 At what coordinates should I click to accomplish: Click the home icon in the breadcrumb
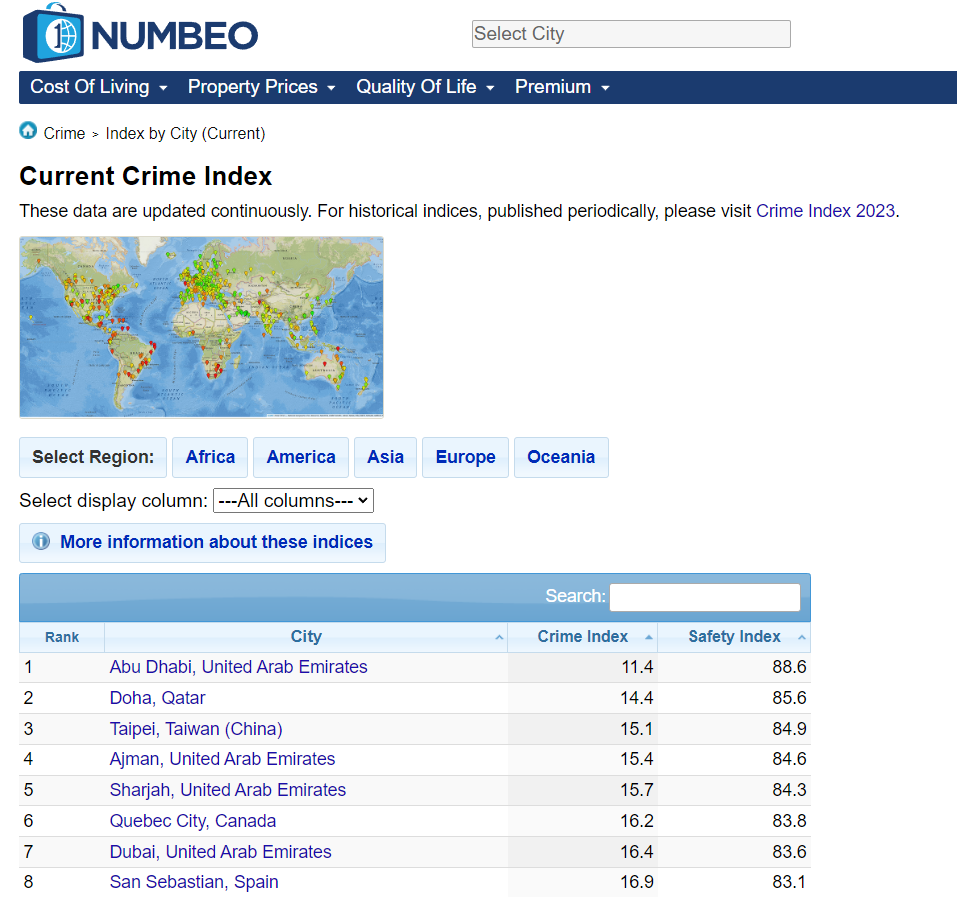(x=27, y=131)
